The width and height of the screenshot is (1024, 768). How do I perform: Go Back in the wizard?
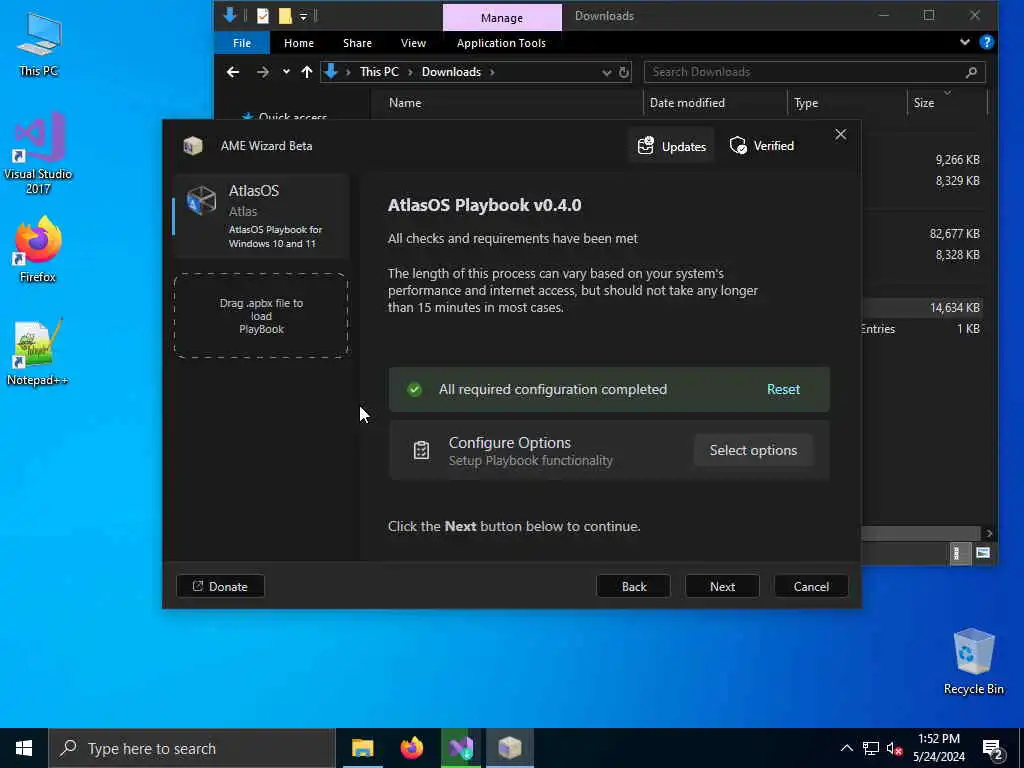point(633,586)
